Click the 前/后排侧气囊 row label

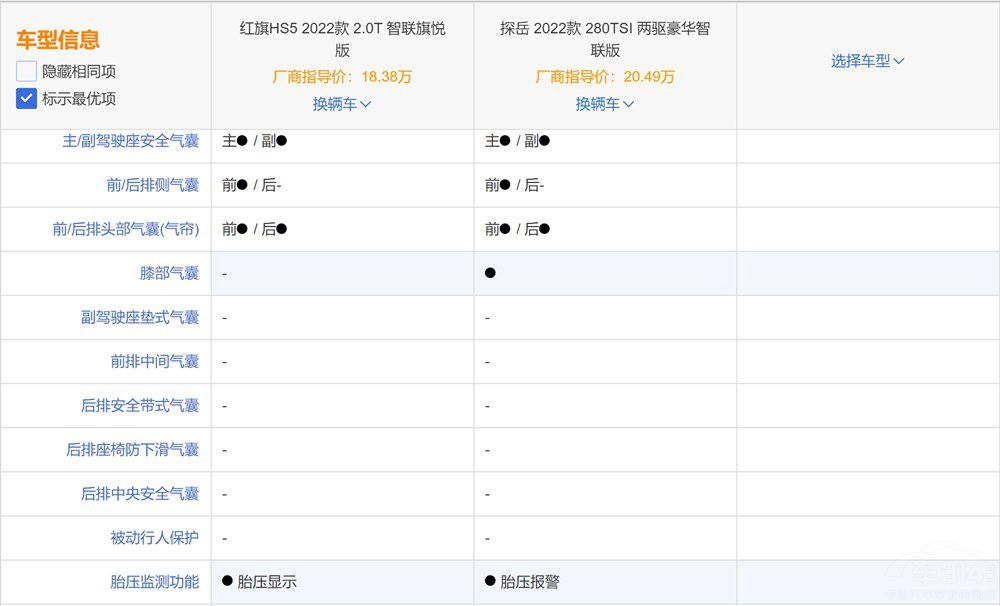coord(153,185)
